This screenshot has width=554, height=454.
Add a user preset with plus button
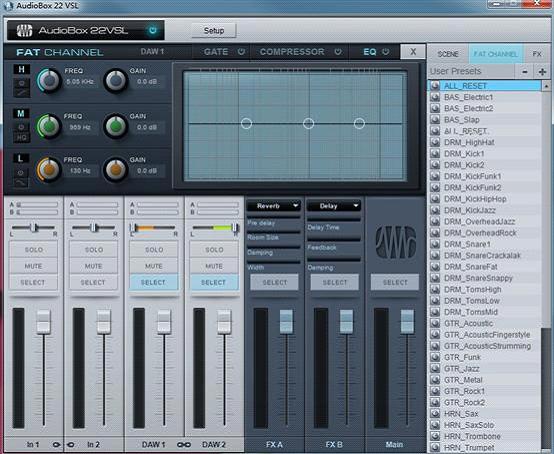[x=542, y=72]
